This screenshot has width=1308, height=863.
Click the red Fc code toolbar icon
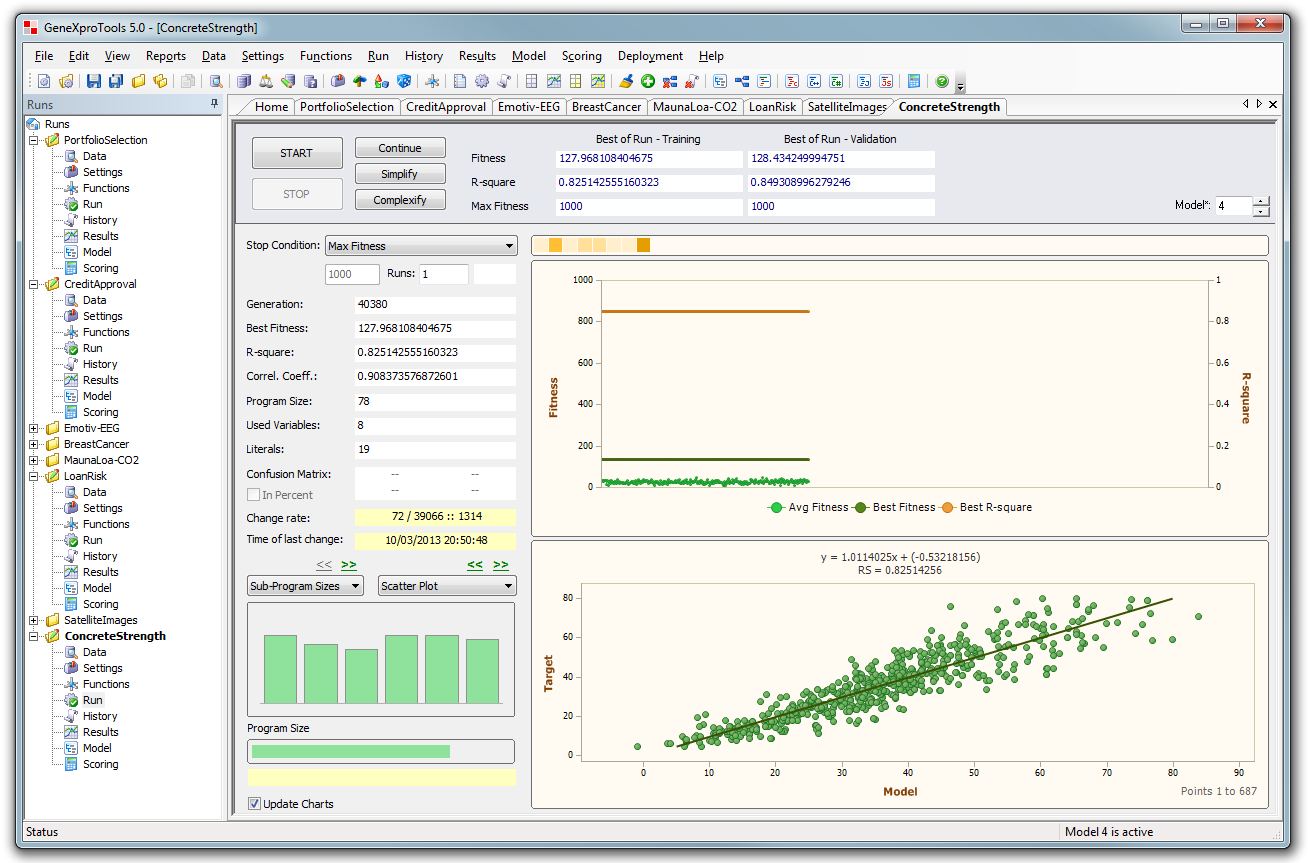click(x=792, y=81)
